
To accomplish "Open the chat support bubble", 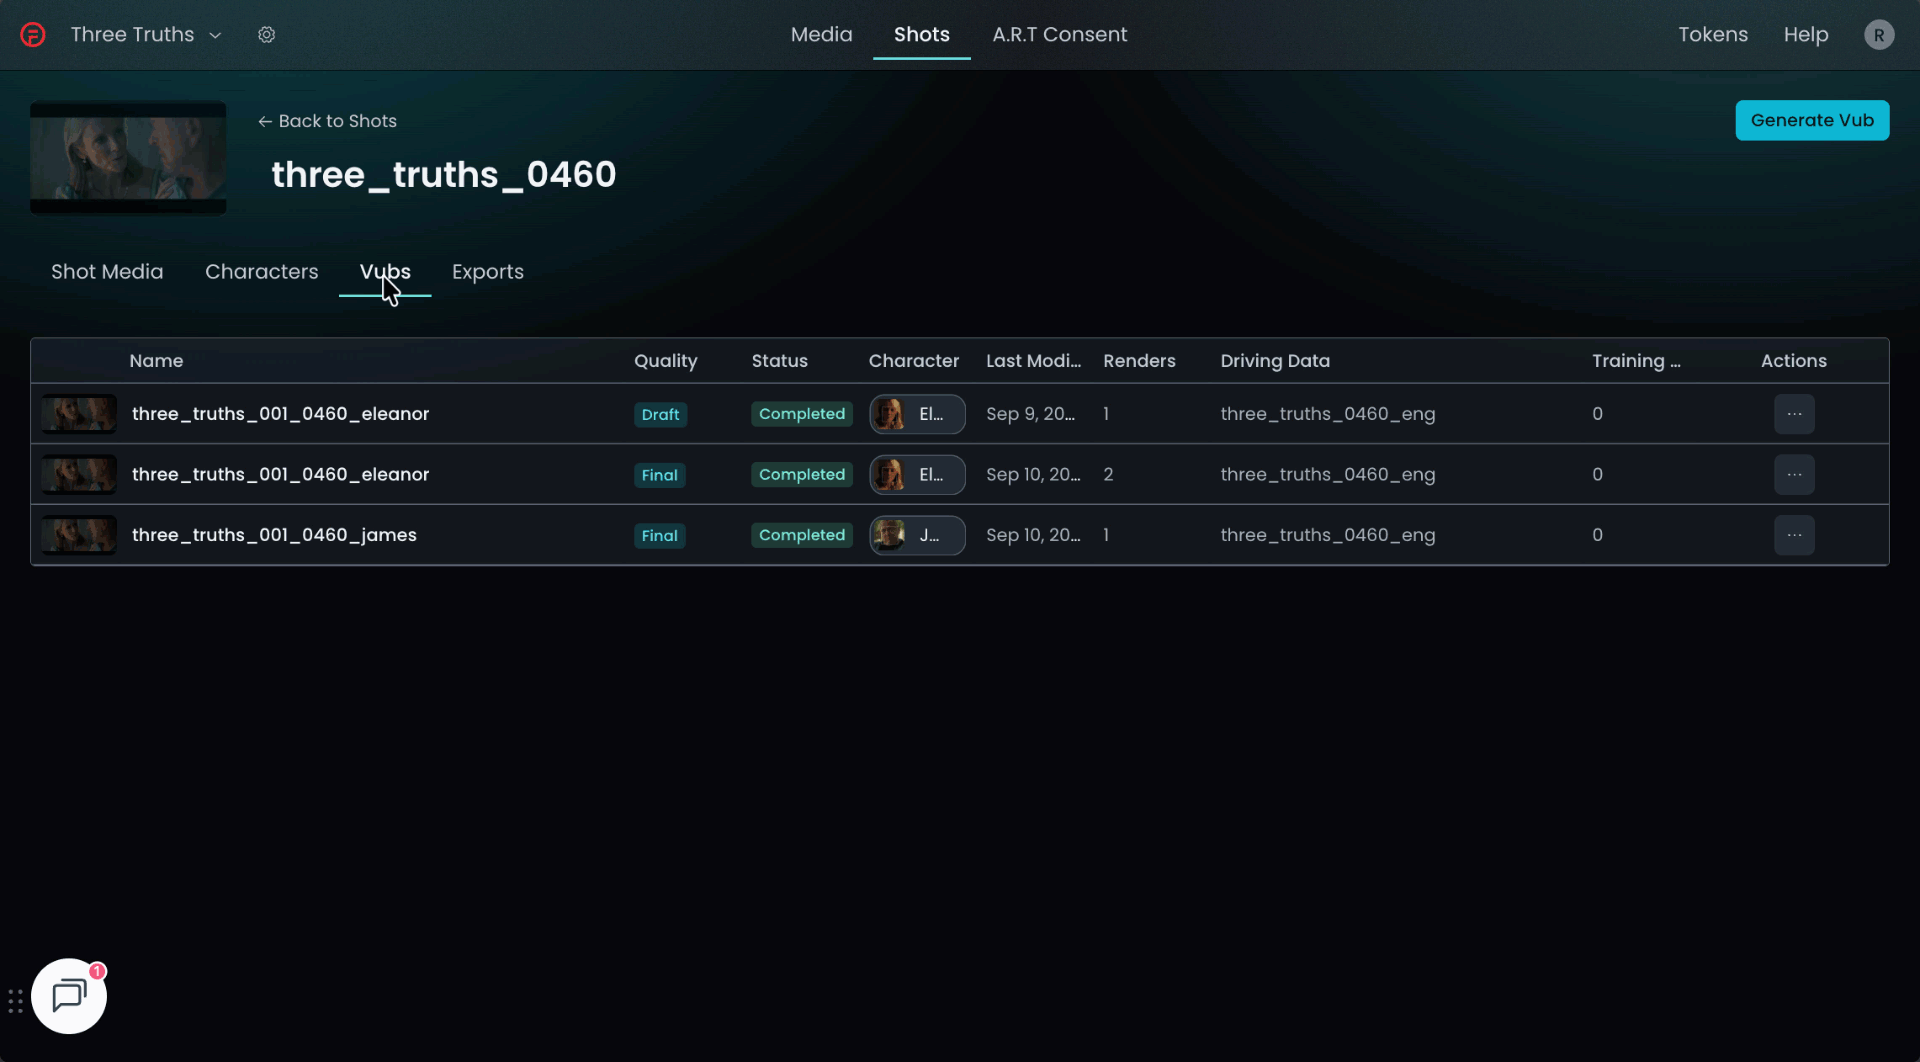I will tap(69, 996).
